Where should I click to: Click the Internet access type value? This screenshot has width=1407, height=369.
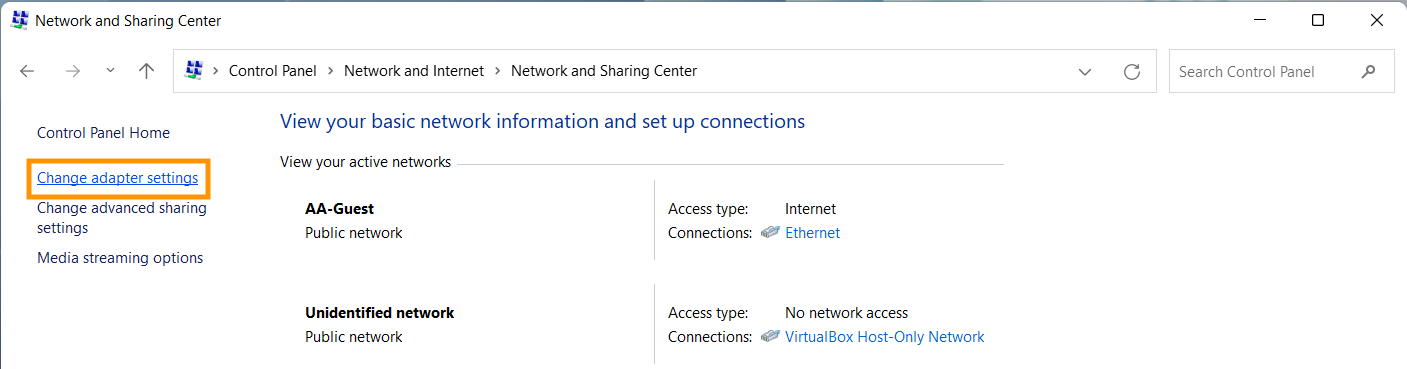pos(810,209)
